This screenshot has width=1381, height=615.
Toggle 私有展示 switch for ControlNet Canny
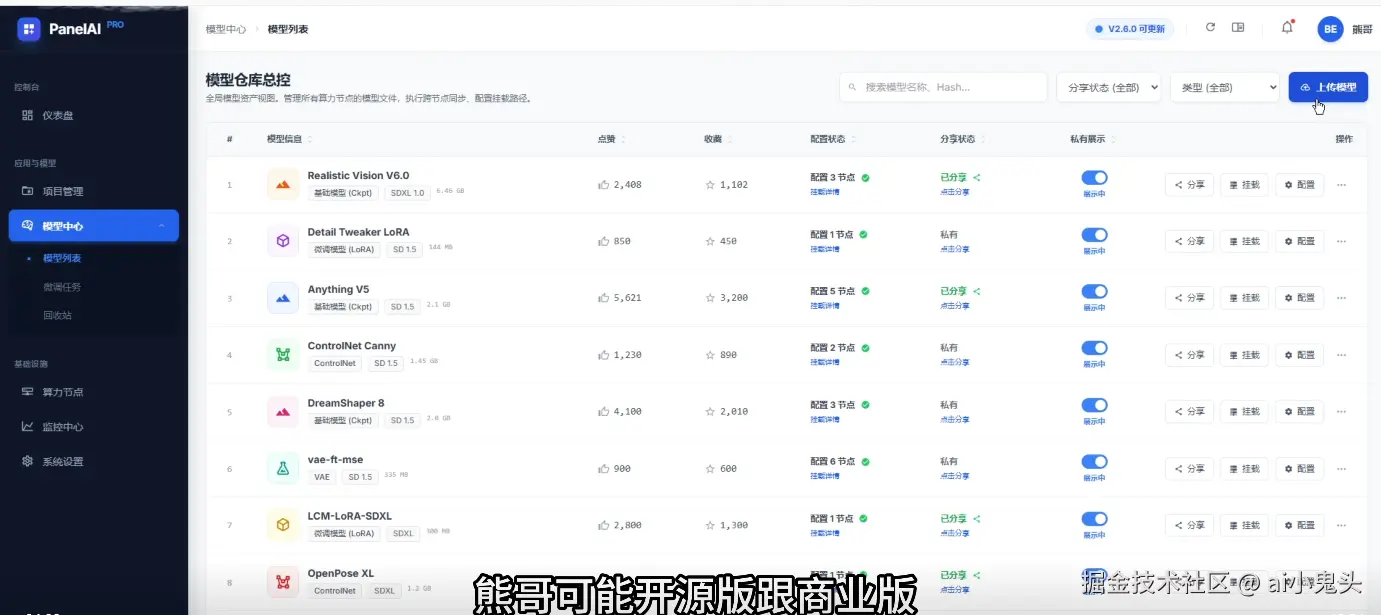click(x=1094, y=348)
